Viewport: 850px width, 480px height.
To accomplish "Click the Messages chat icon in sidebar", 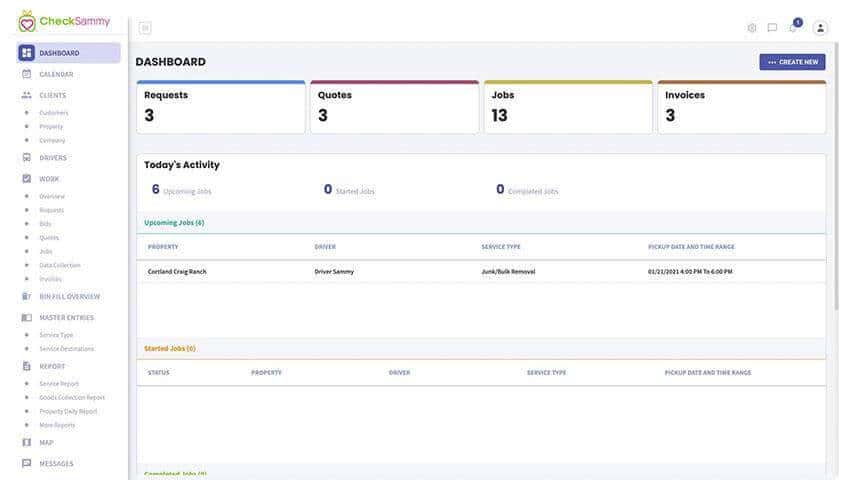I will coord(26,463).
